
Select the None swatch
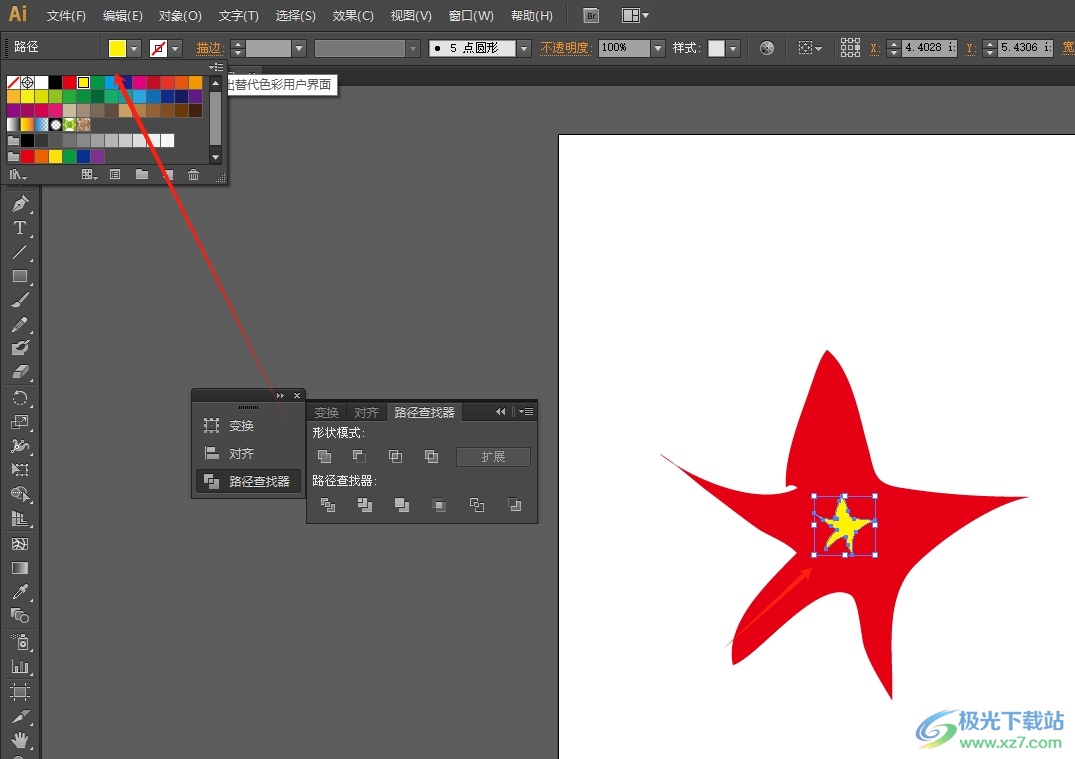[x=14, y=82]
